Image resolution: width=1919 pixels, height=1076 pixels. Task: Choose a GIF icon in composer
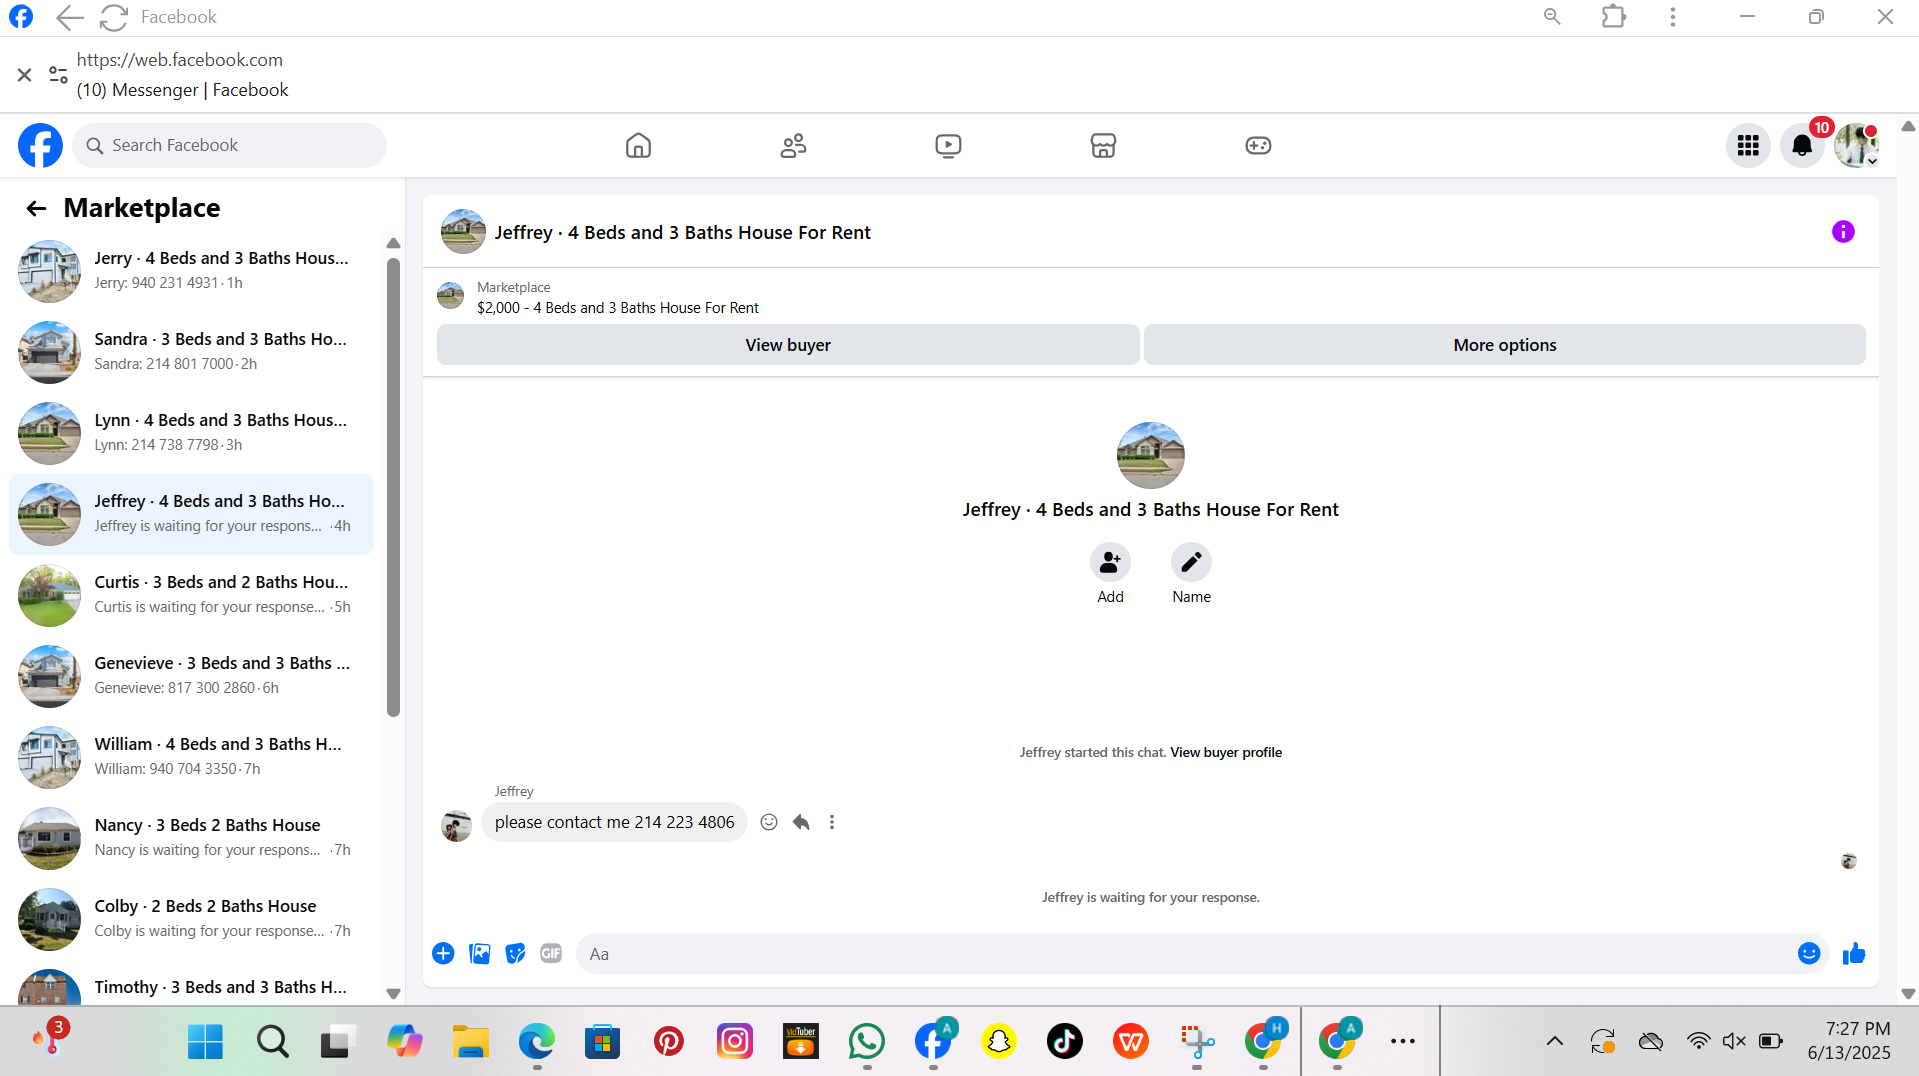click(x=551, y=954)
